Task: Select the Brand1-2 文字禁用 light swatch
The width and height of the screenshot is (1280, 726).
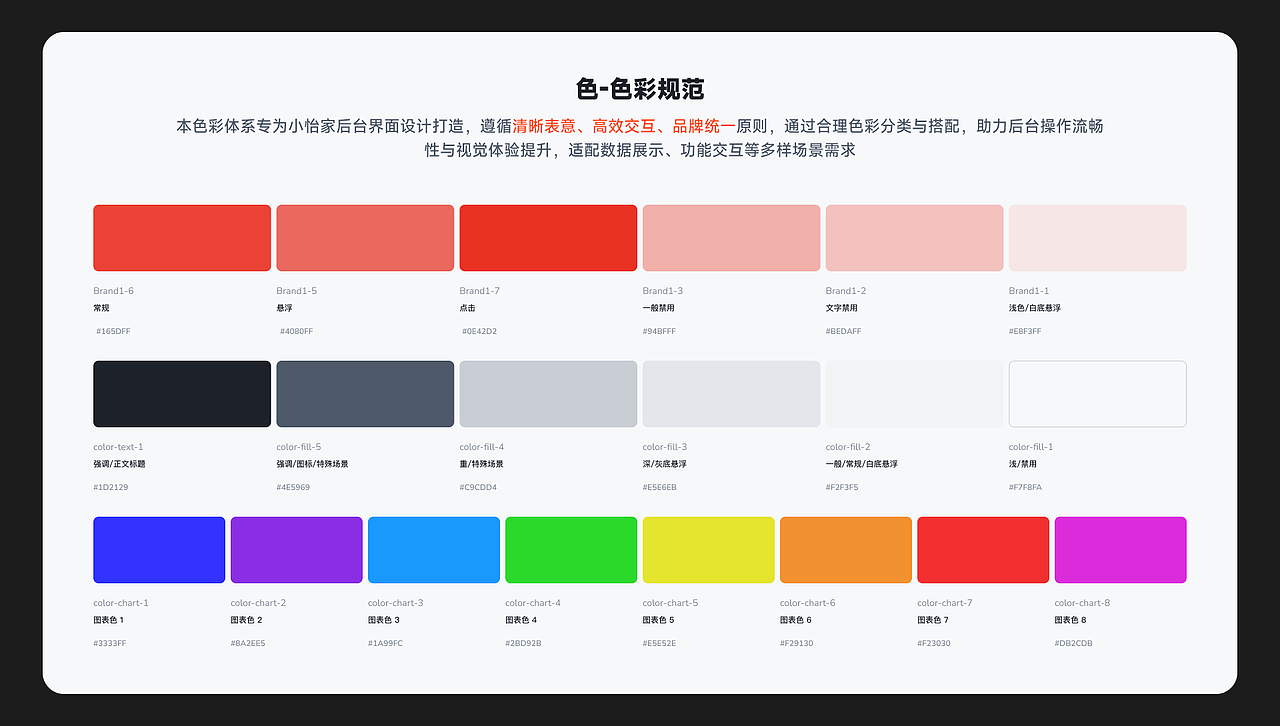Action: [914, 238]
